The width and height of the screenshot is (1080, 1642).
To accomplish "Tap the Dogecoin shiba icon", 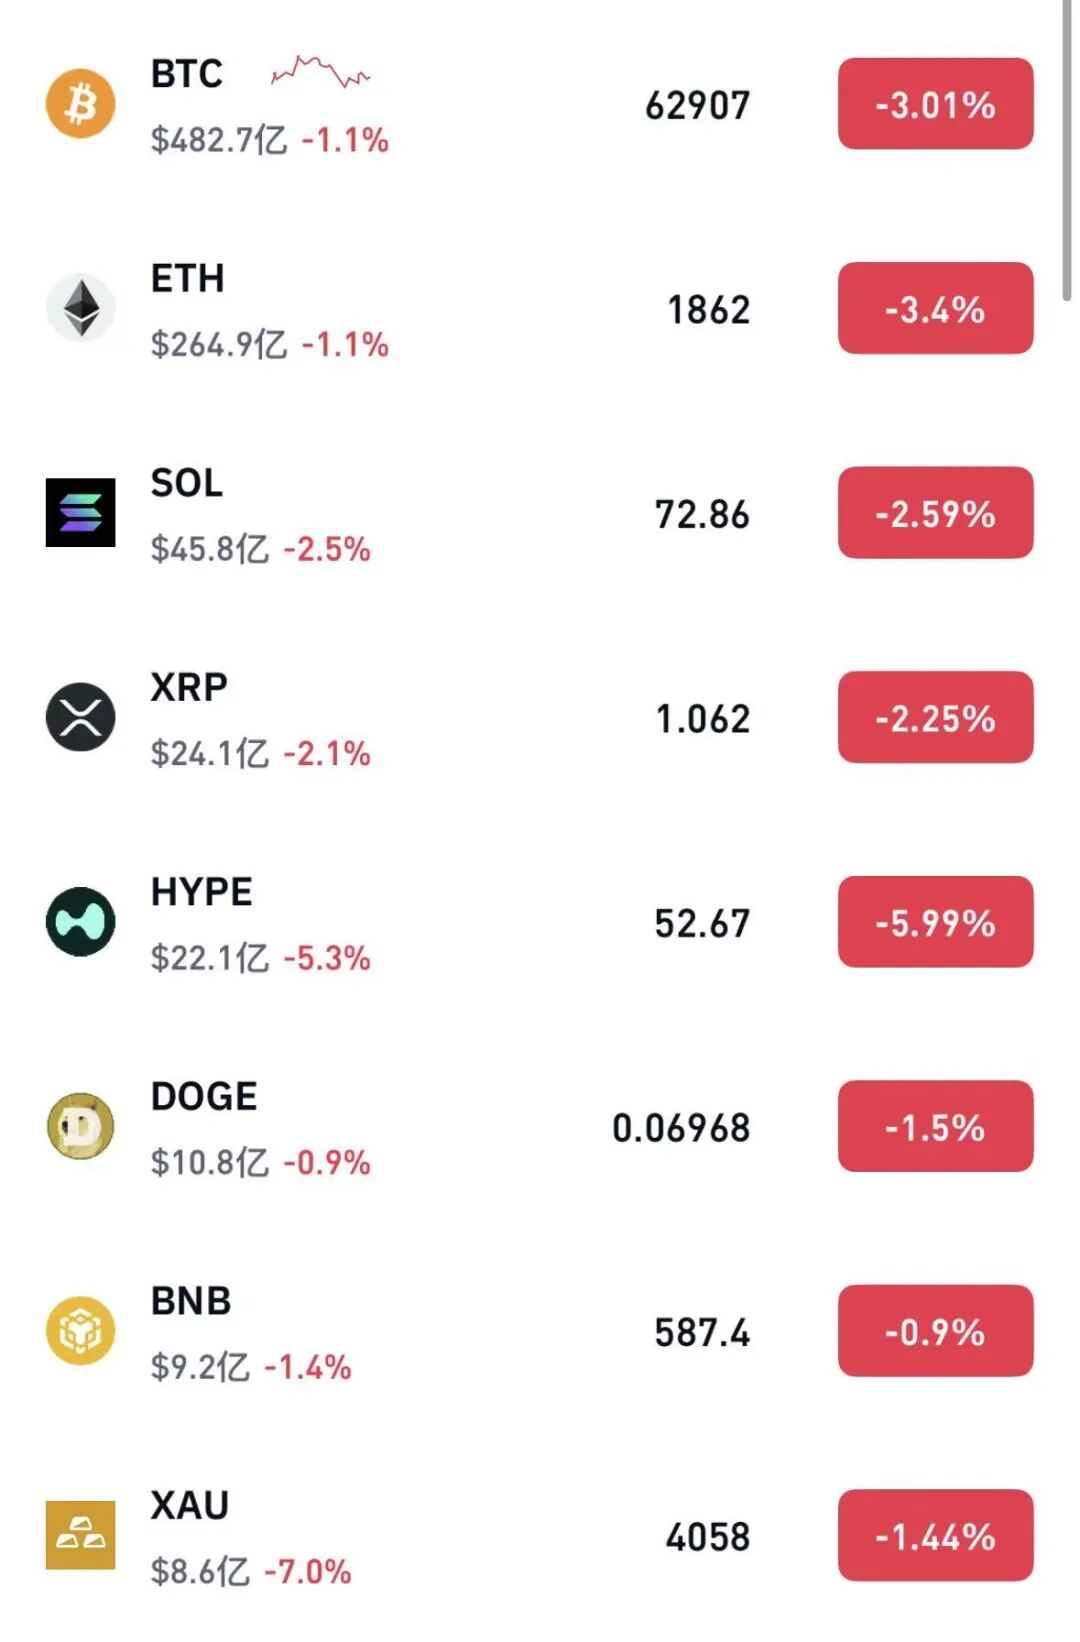I will coord(80,1126).
